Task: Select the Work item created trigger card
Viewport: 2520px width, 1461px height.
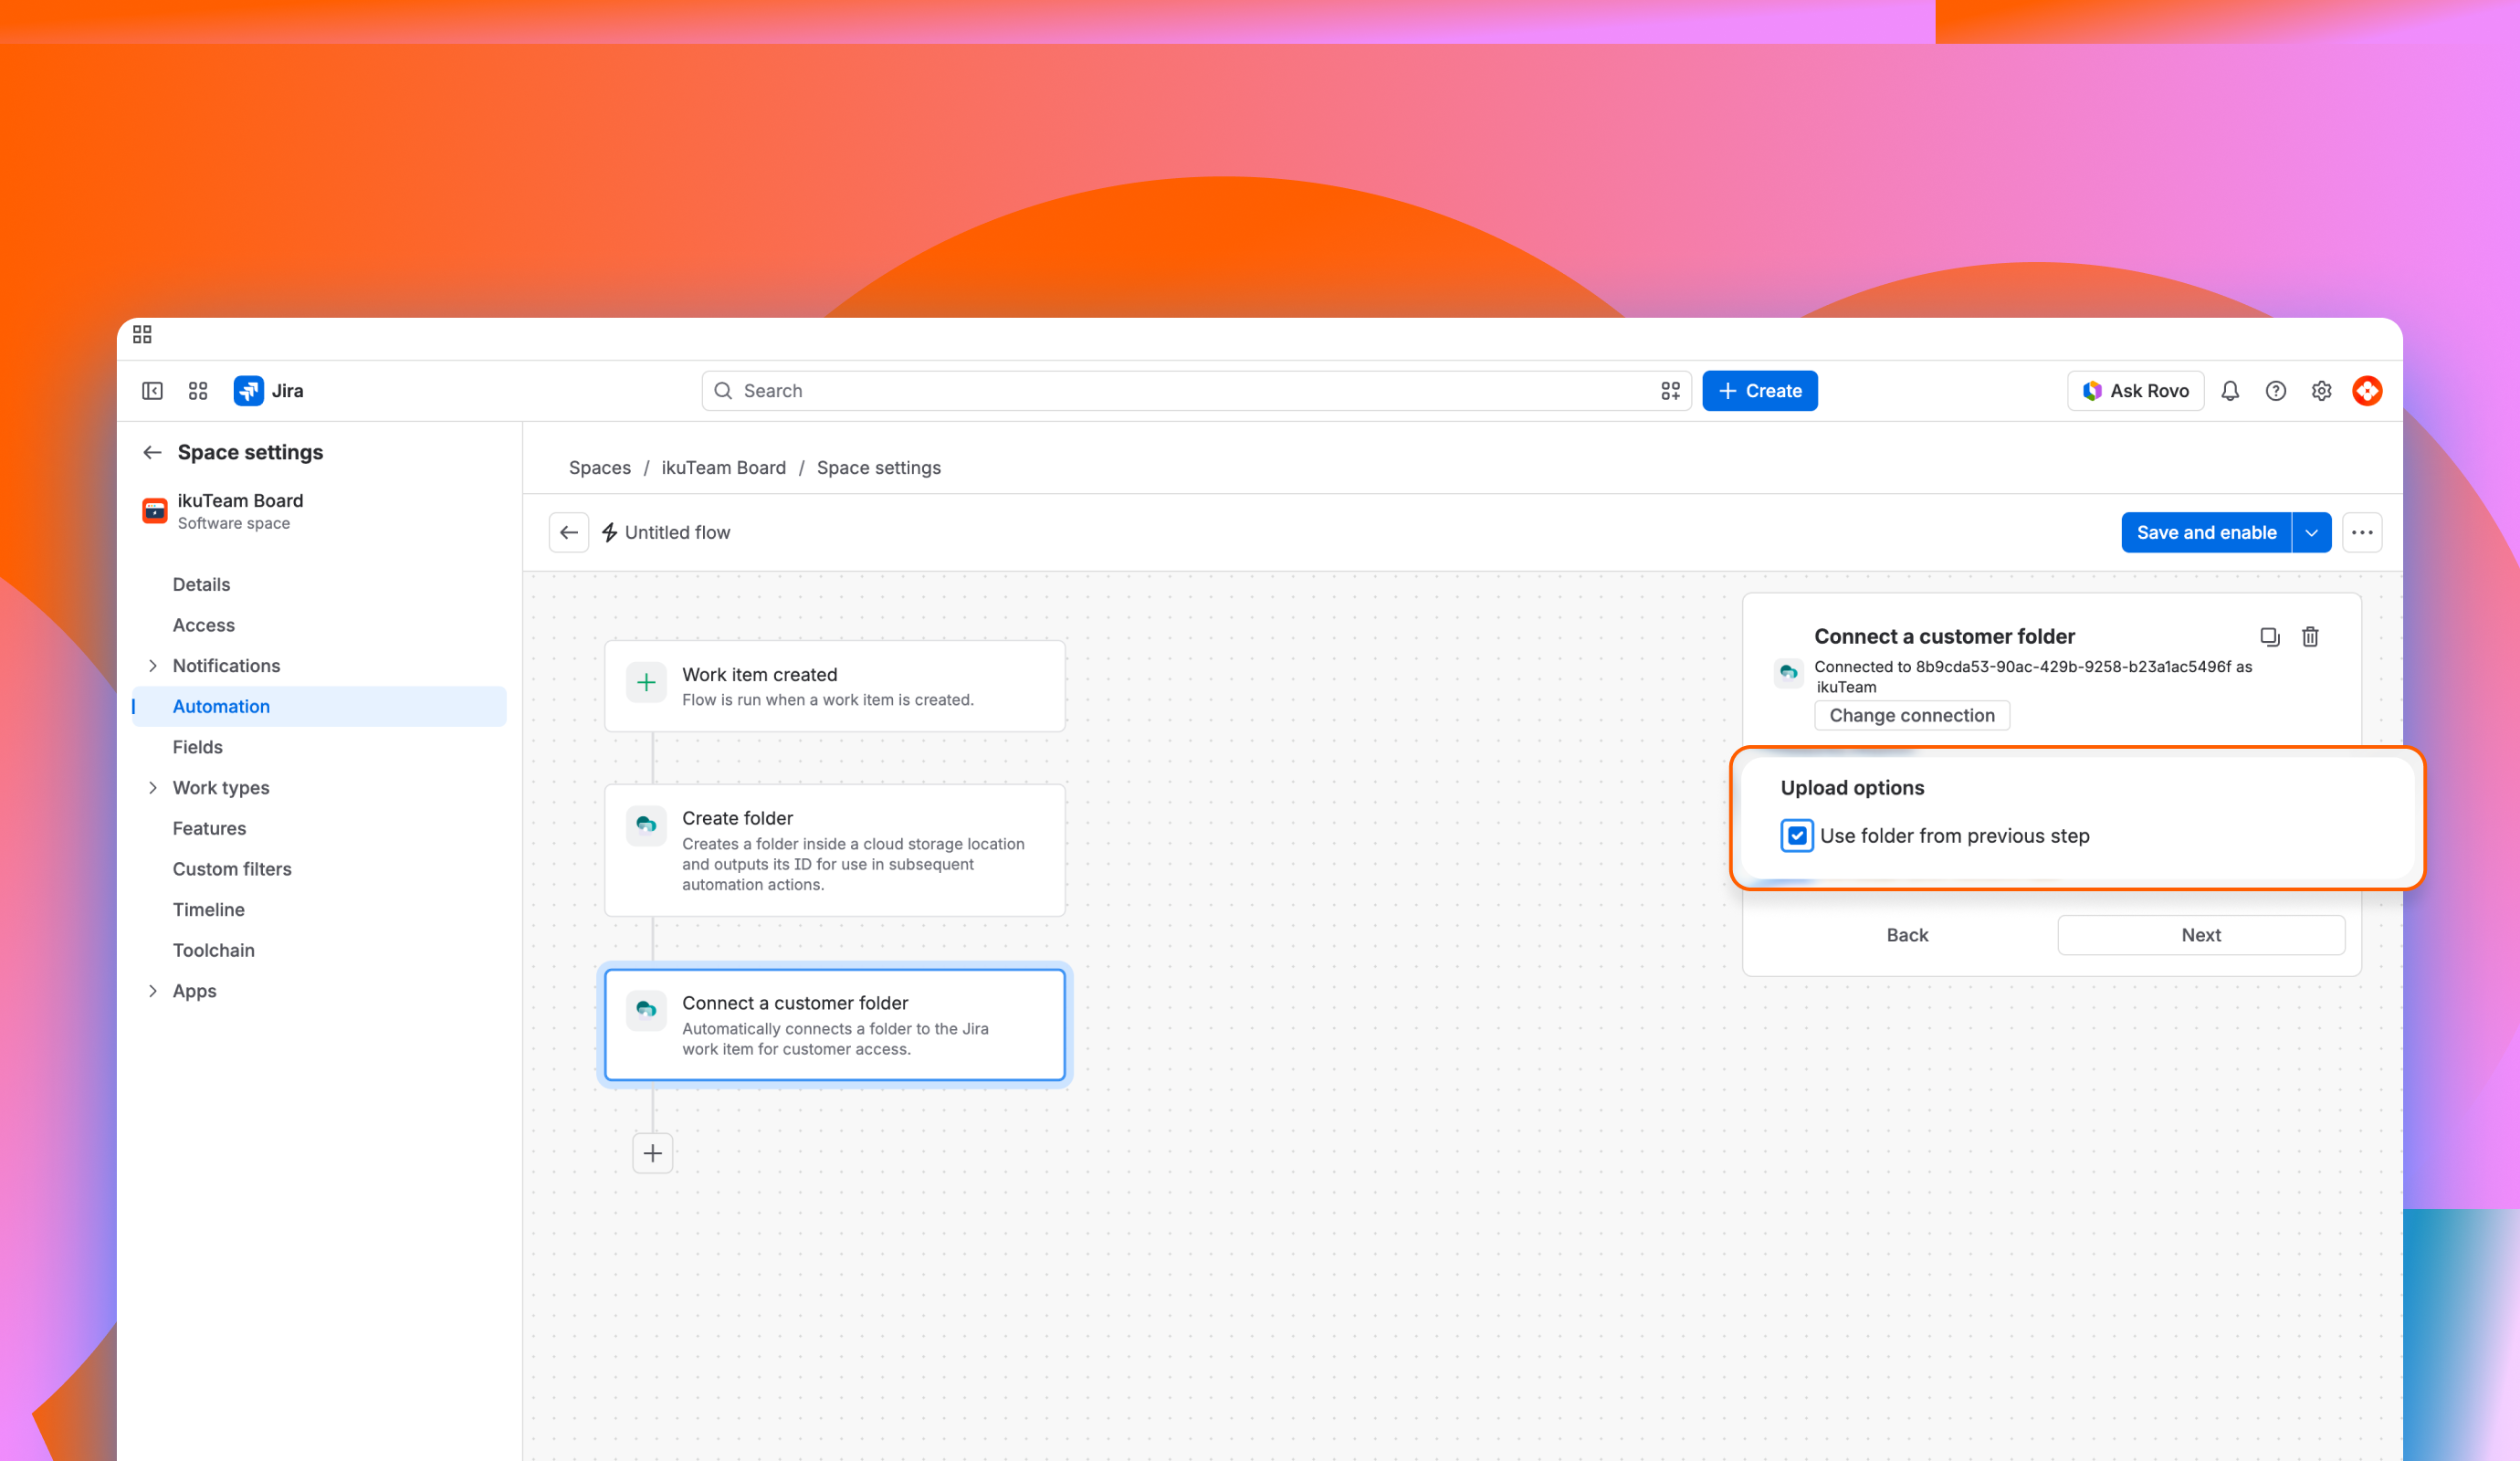Action: (x=835, y=686)
